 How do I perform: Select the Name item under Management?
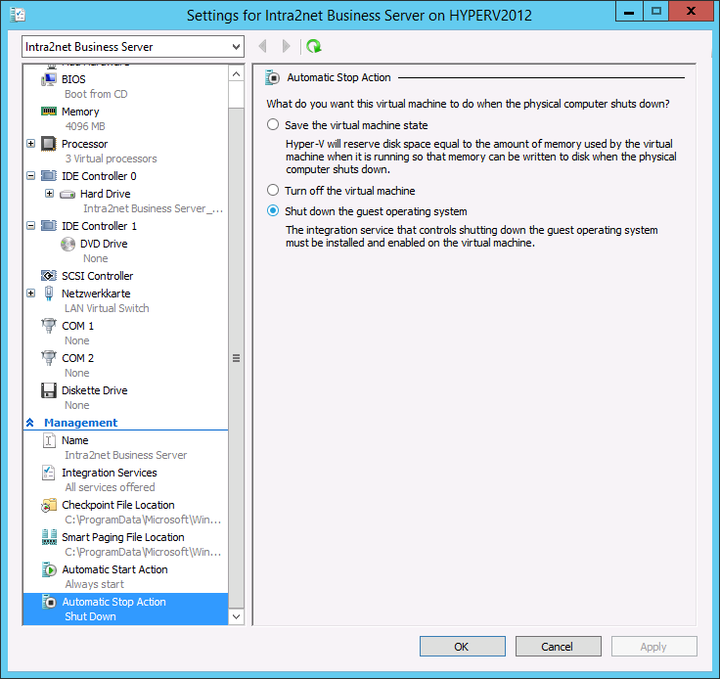point(75,441)
